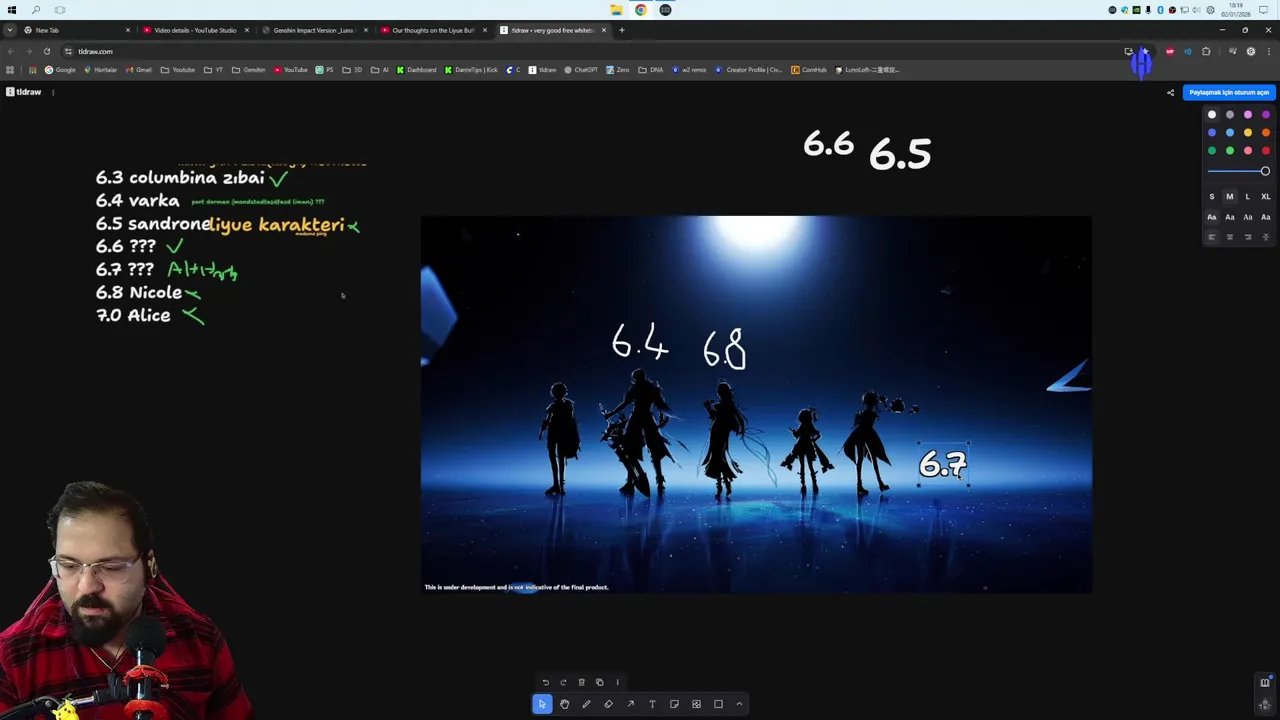This screenshot has width=1280, height=720.
Task: Switch to Our thoughts on the Liyue tab
Action: (433, 30)
